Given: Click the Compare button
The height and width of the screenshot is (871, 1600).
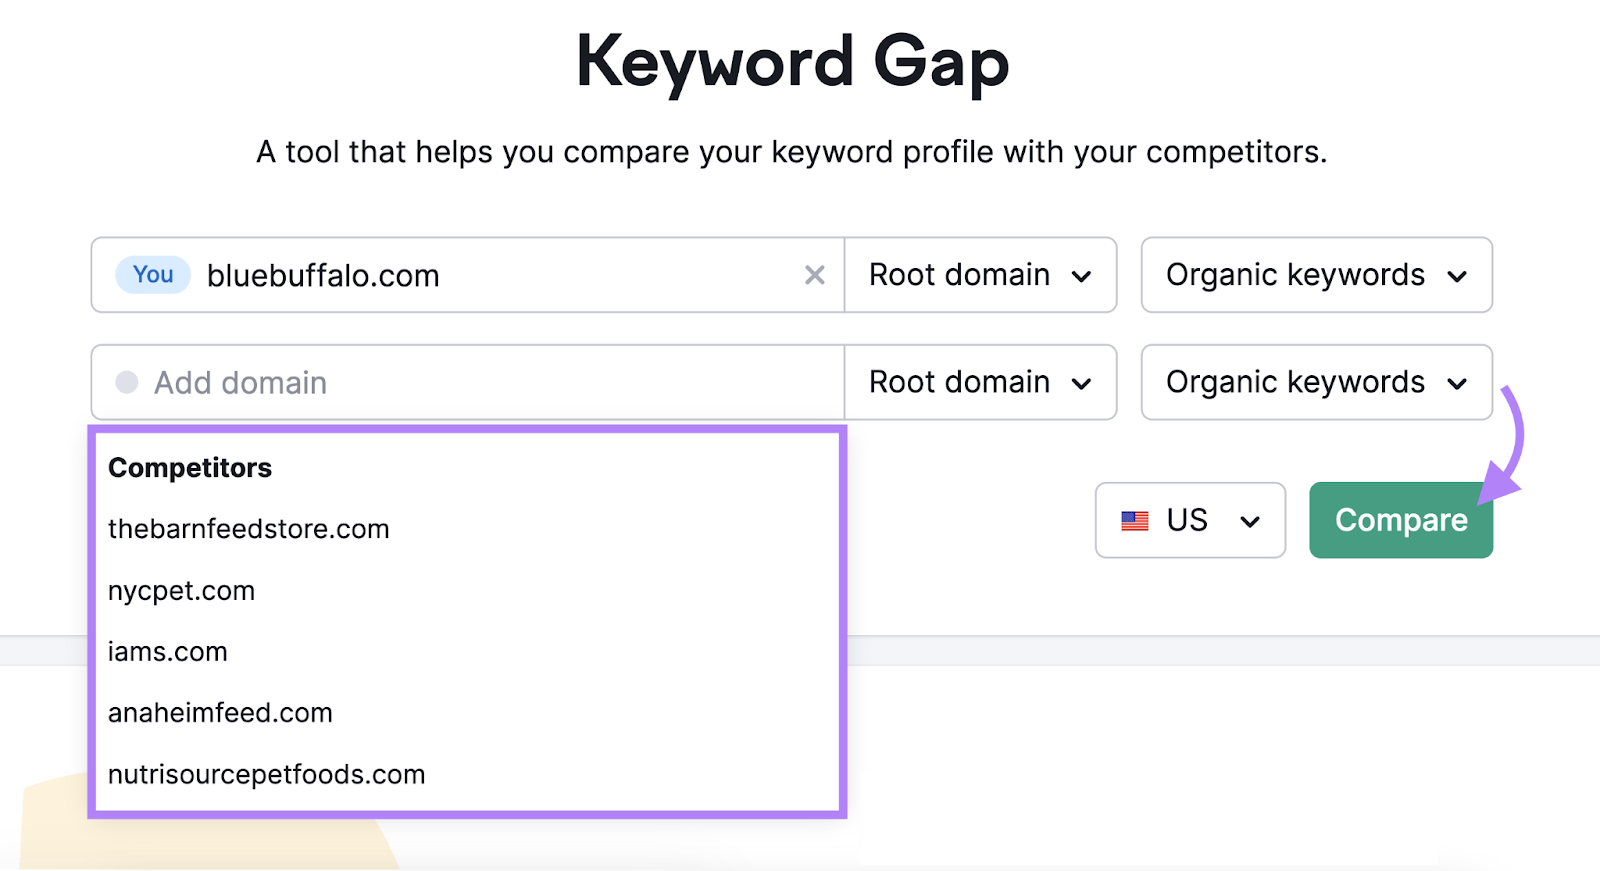Looking at the screenshot, I should click(1399, 520).
